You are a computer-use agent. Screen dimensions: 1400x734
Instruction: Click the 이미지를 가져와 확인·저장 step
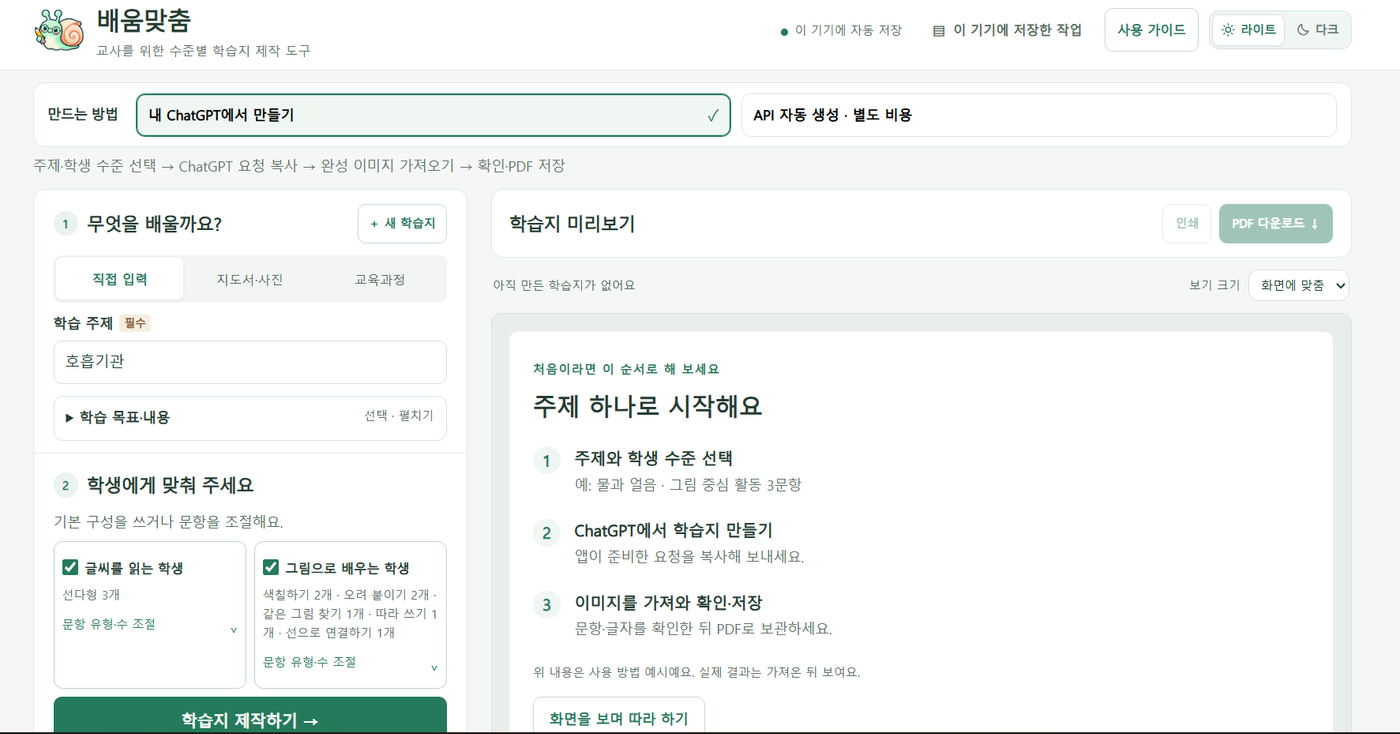[668, 603]
